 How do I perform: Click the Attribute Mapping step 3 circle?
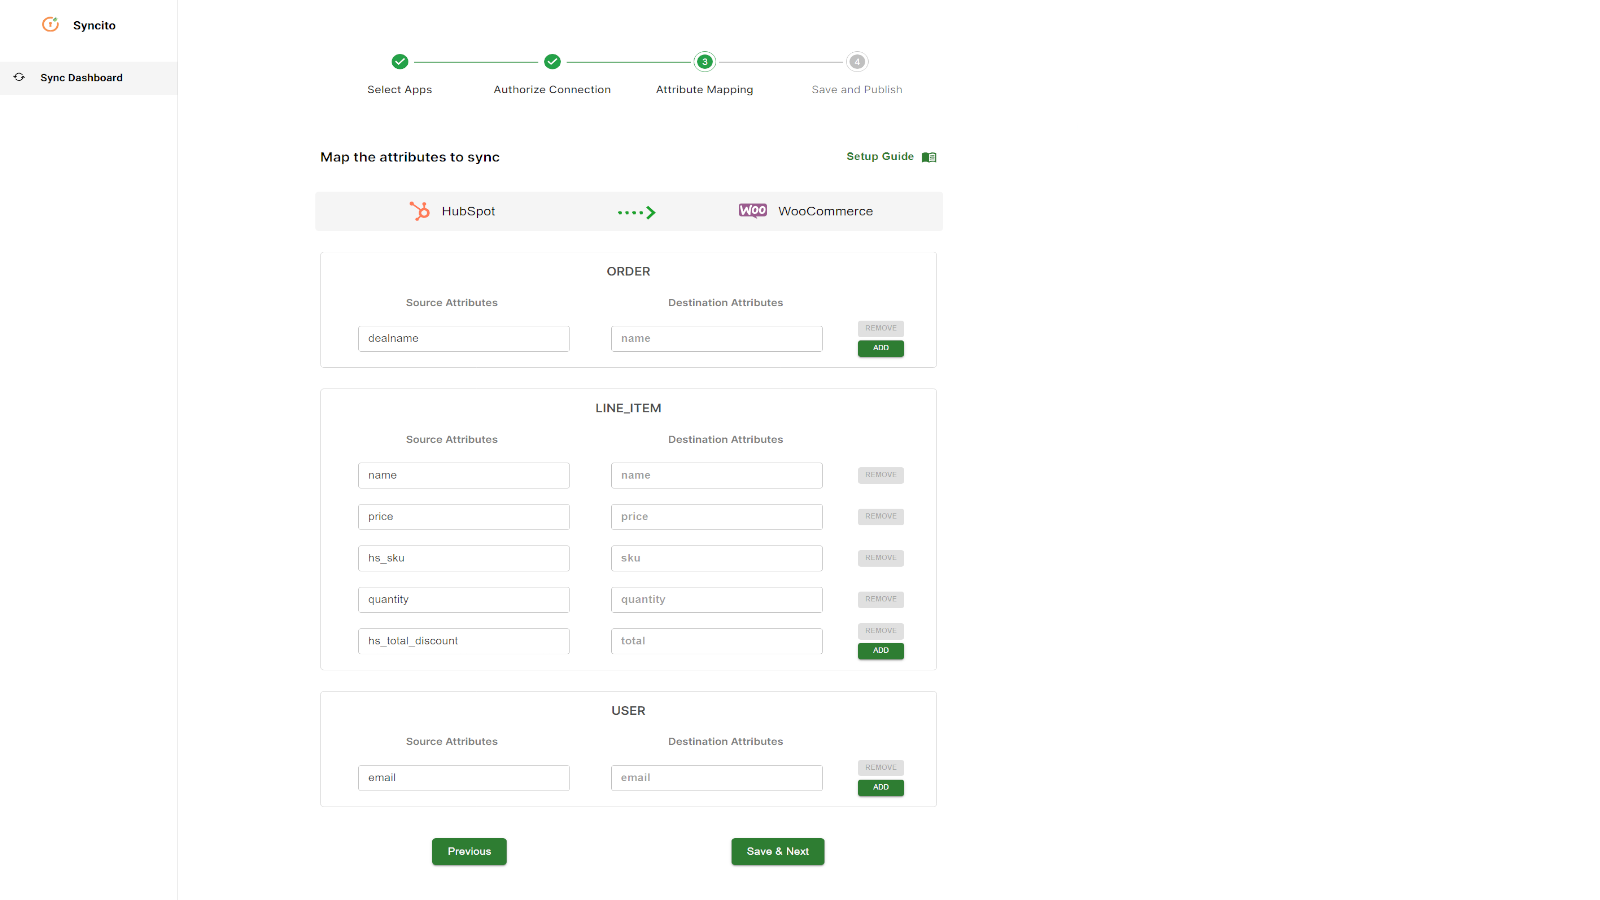coord(705,62)
